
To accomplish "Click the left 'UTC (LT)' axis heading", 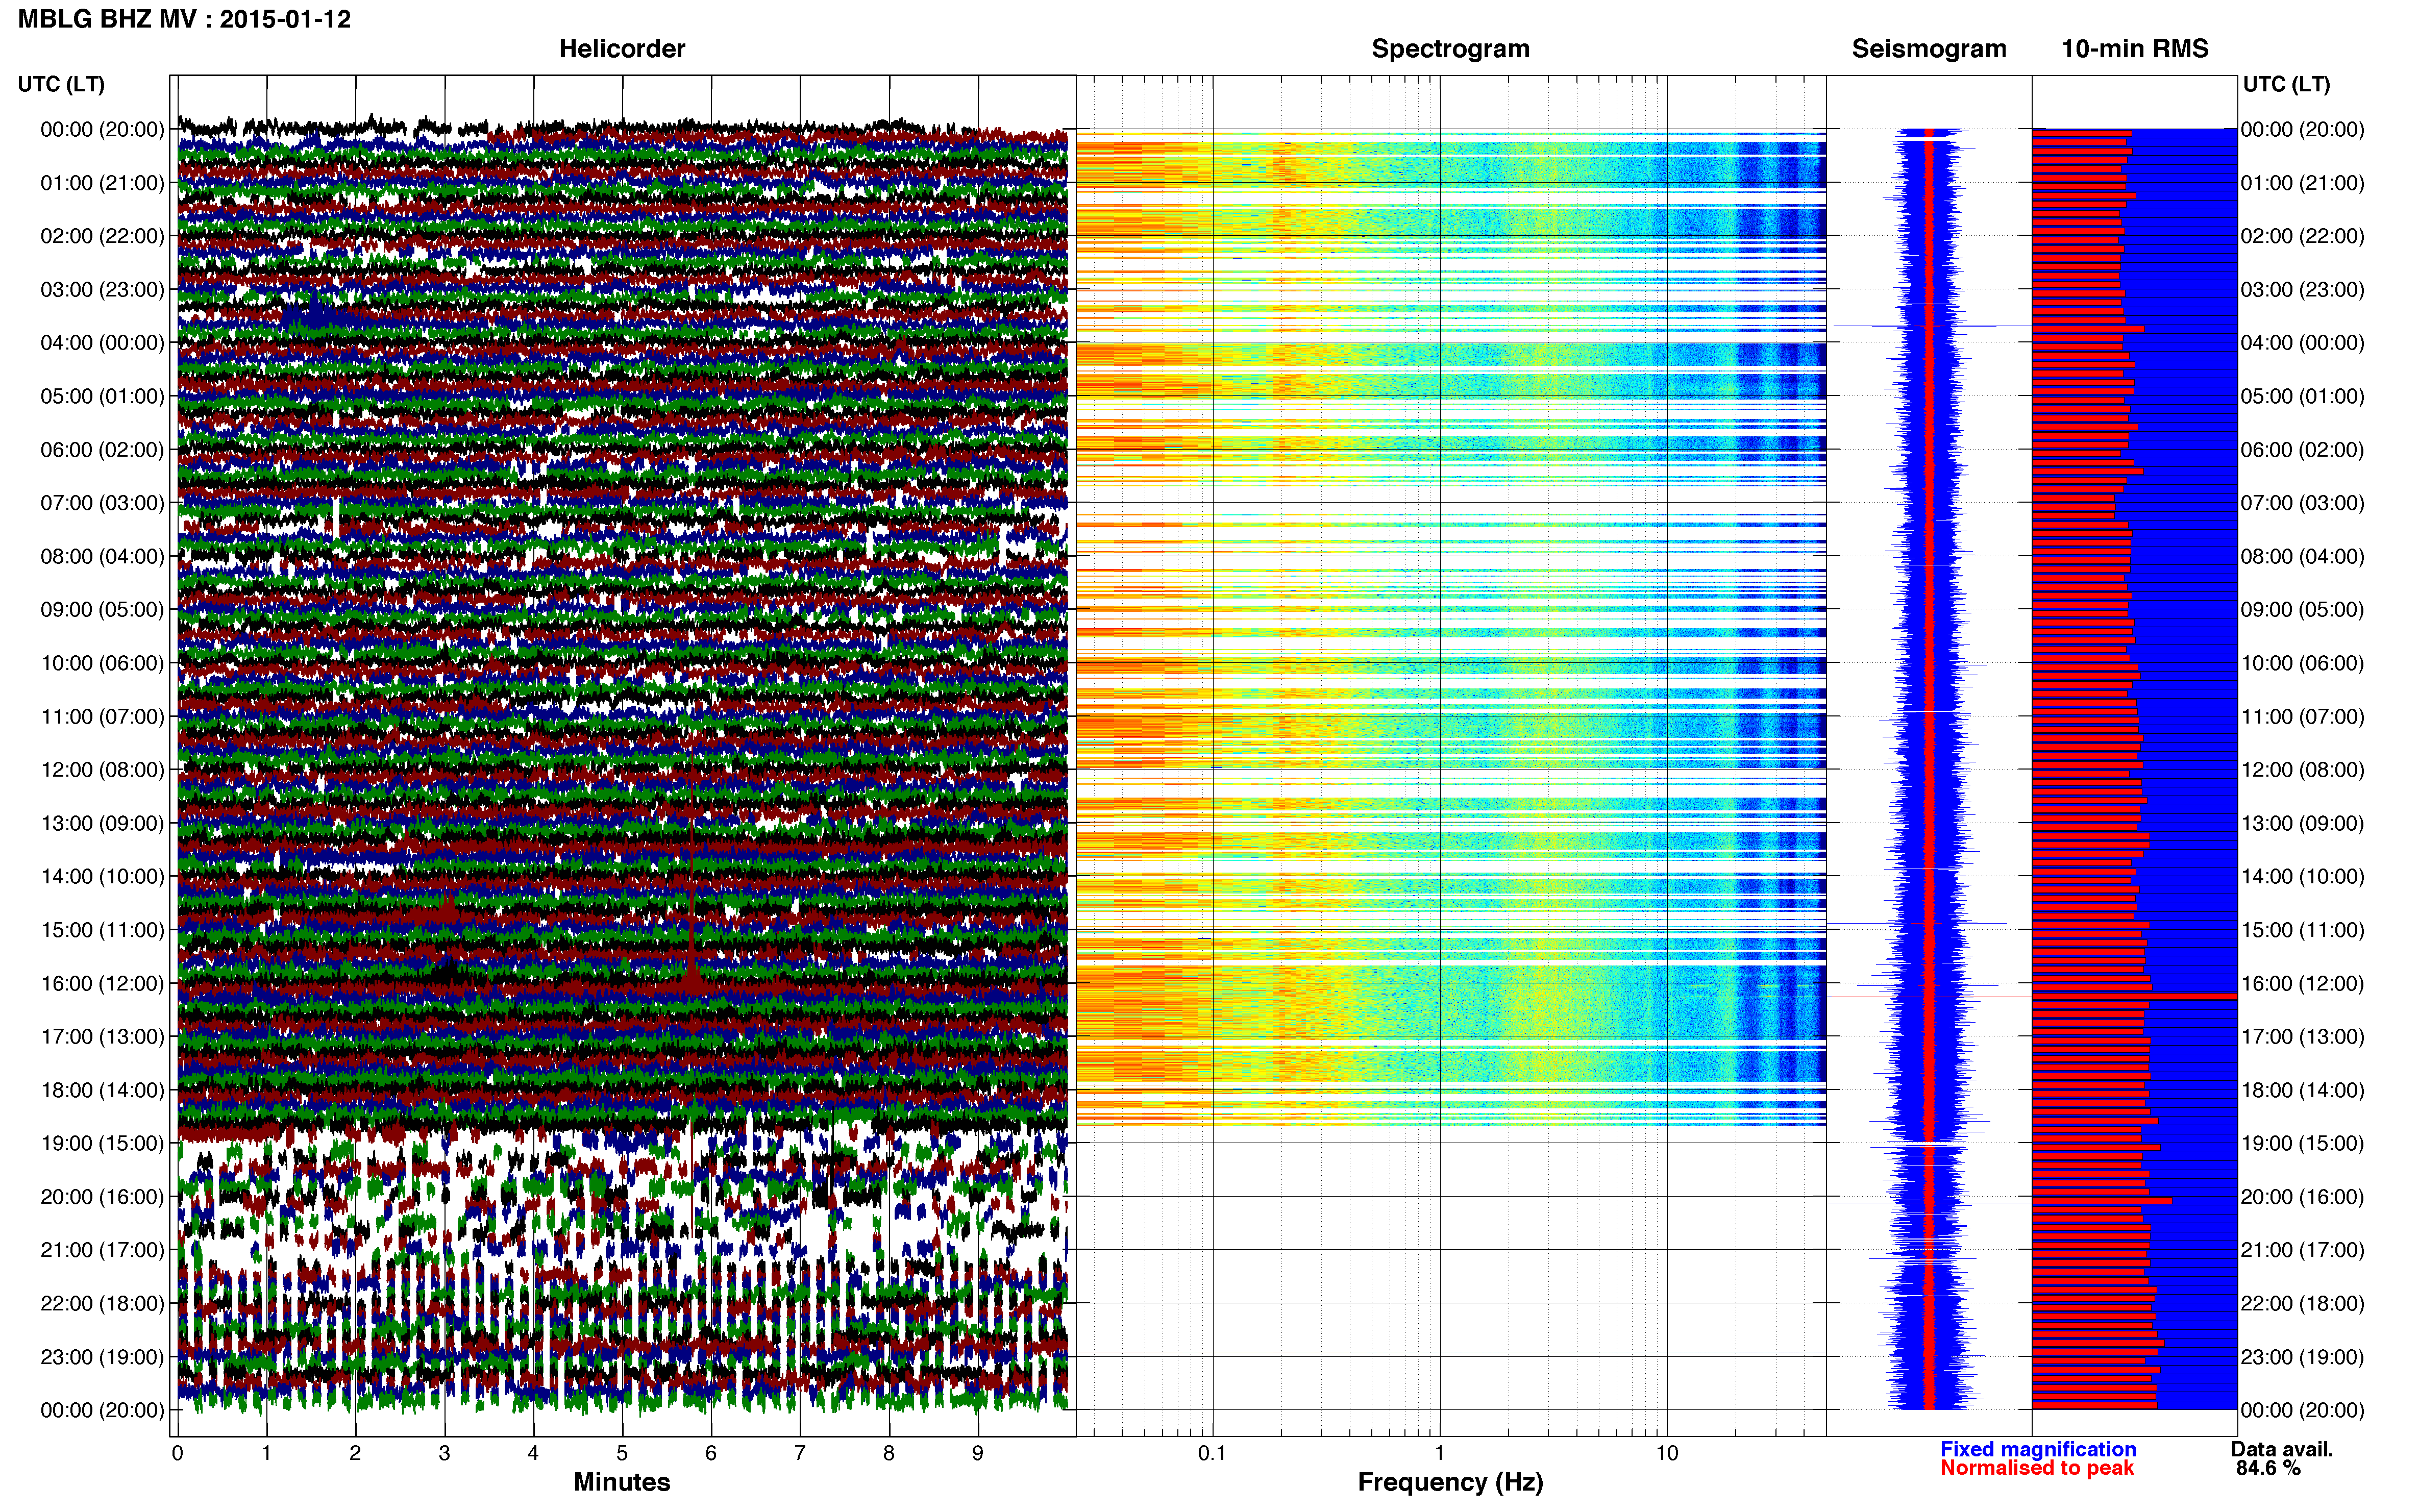I will coord(61,84).
